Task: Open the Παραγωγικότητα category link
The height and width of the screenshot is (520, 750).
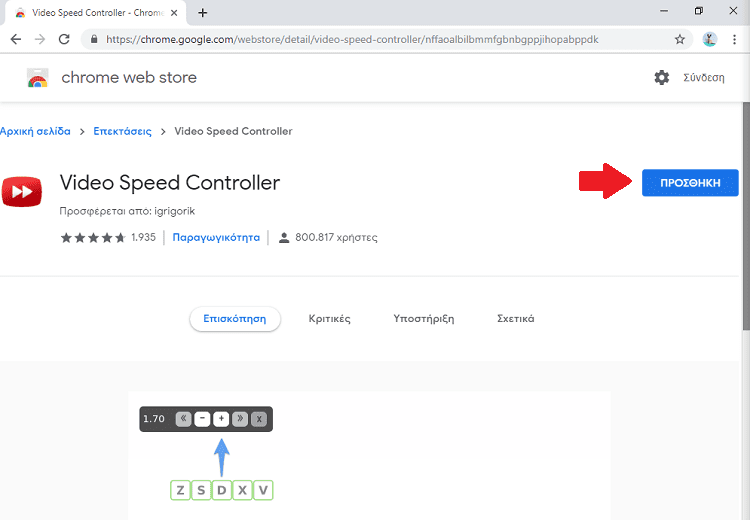Action: [x=216, y=237]
